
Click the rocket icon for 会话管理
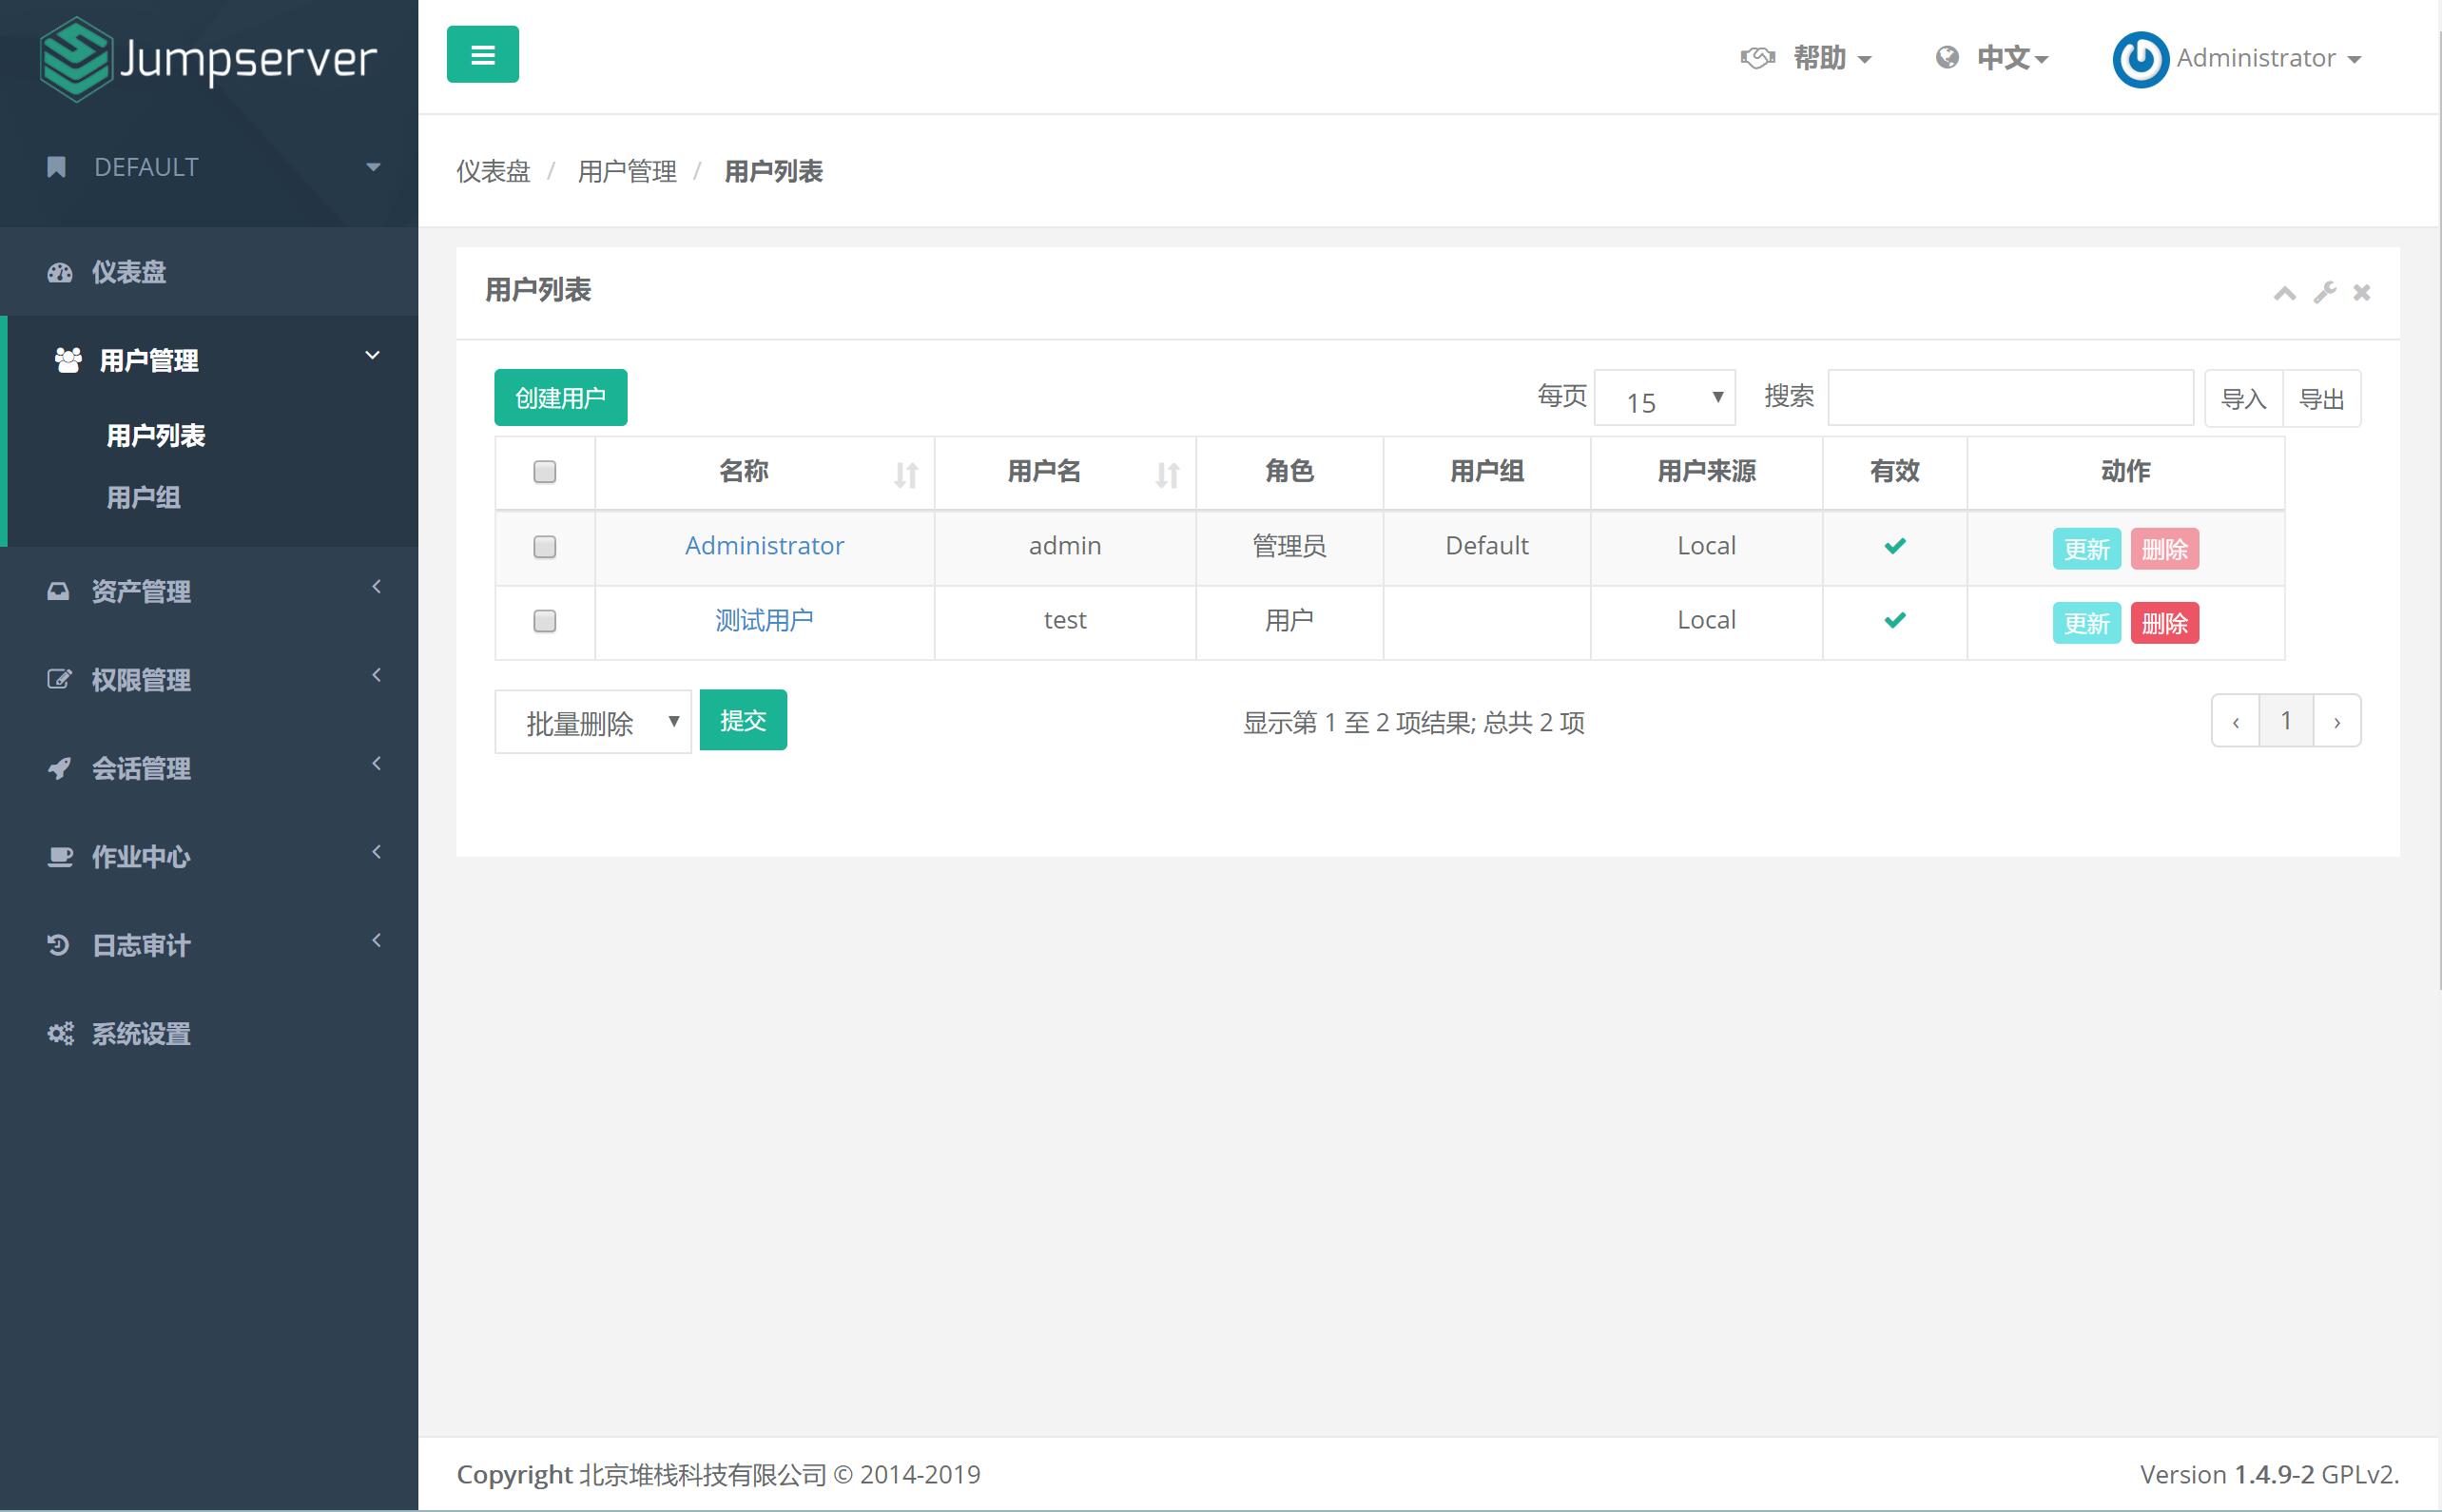coord(59,768)
